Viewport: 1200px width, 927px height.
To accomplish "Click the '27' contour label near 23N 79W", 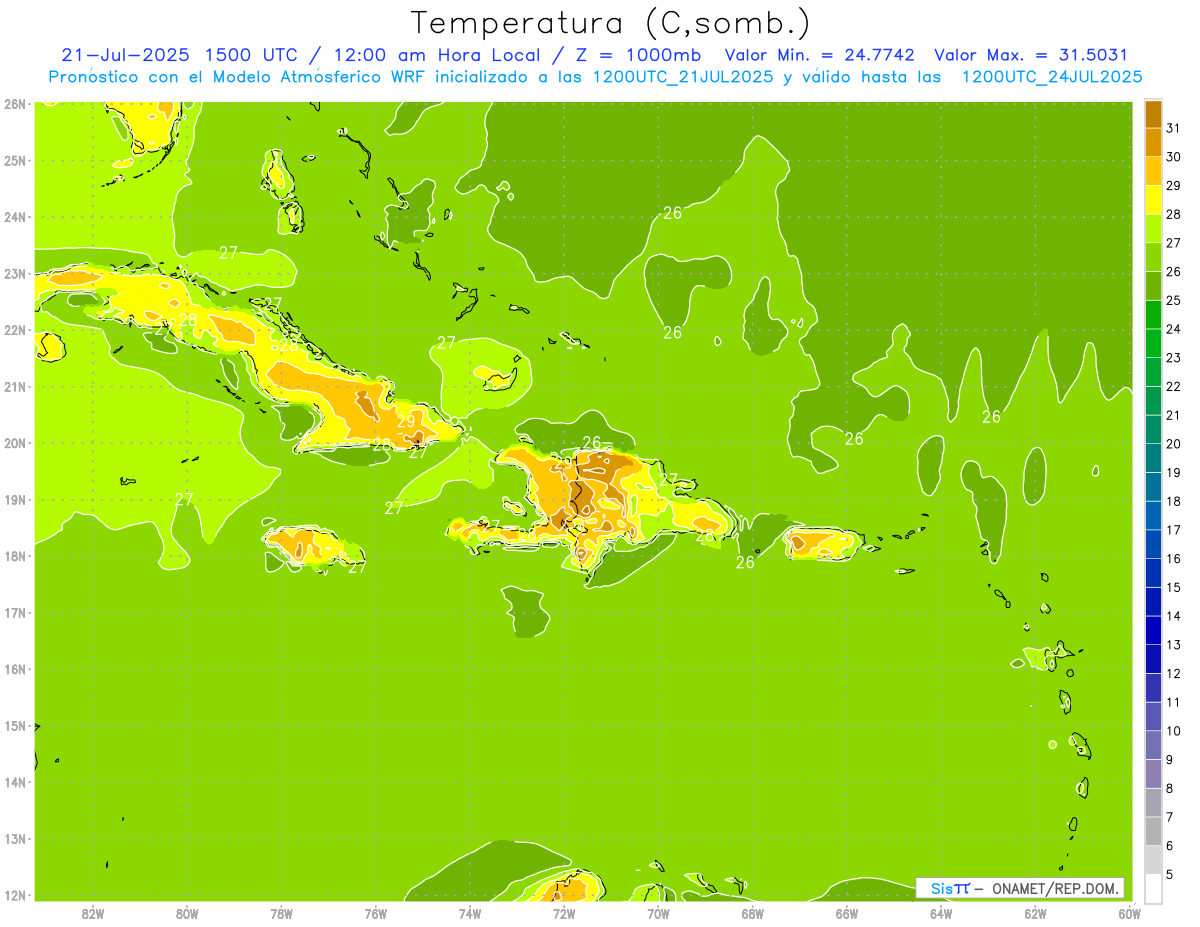I will click(x=228, y=252).
